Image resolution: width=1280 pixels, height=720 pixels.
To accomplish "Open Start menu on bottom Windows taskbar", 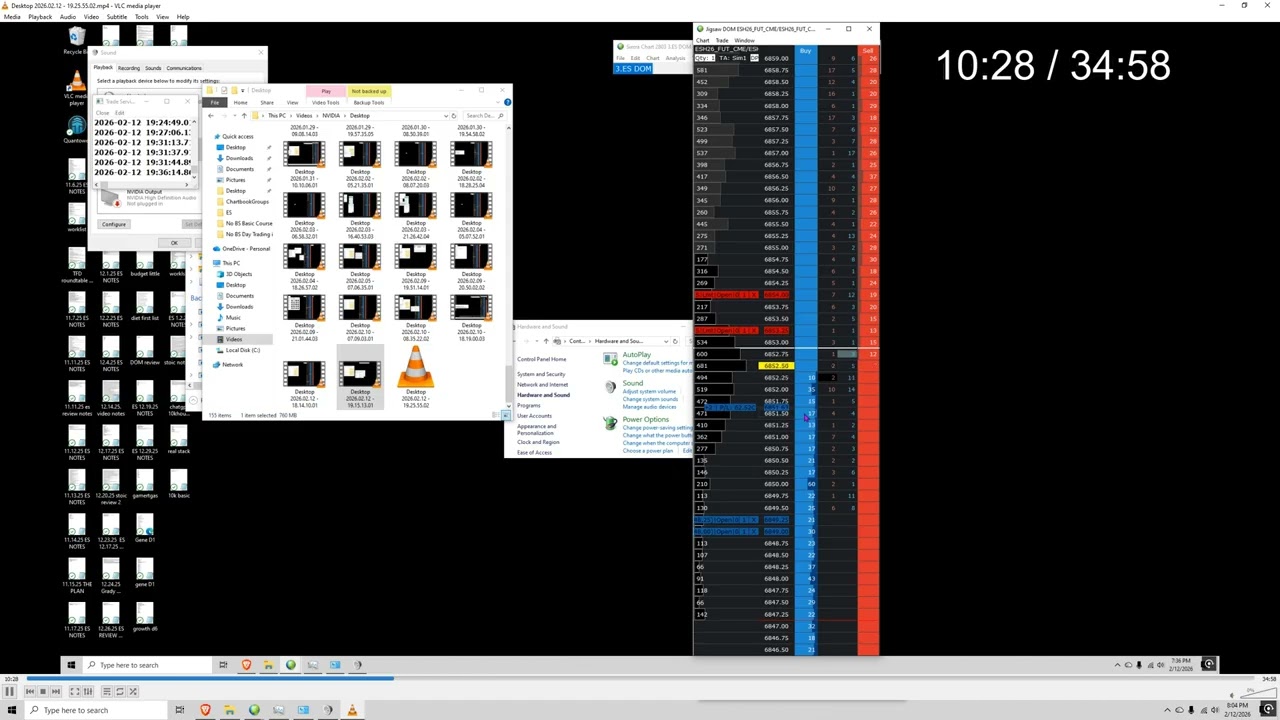I will [11, 710].
